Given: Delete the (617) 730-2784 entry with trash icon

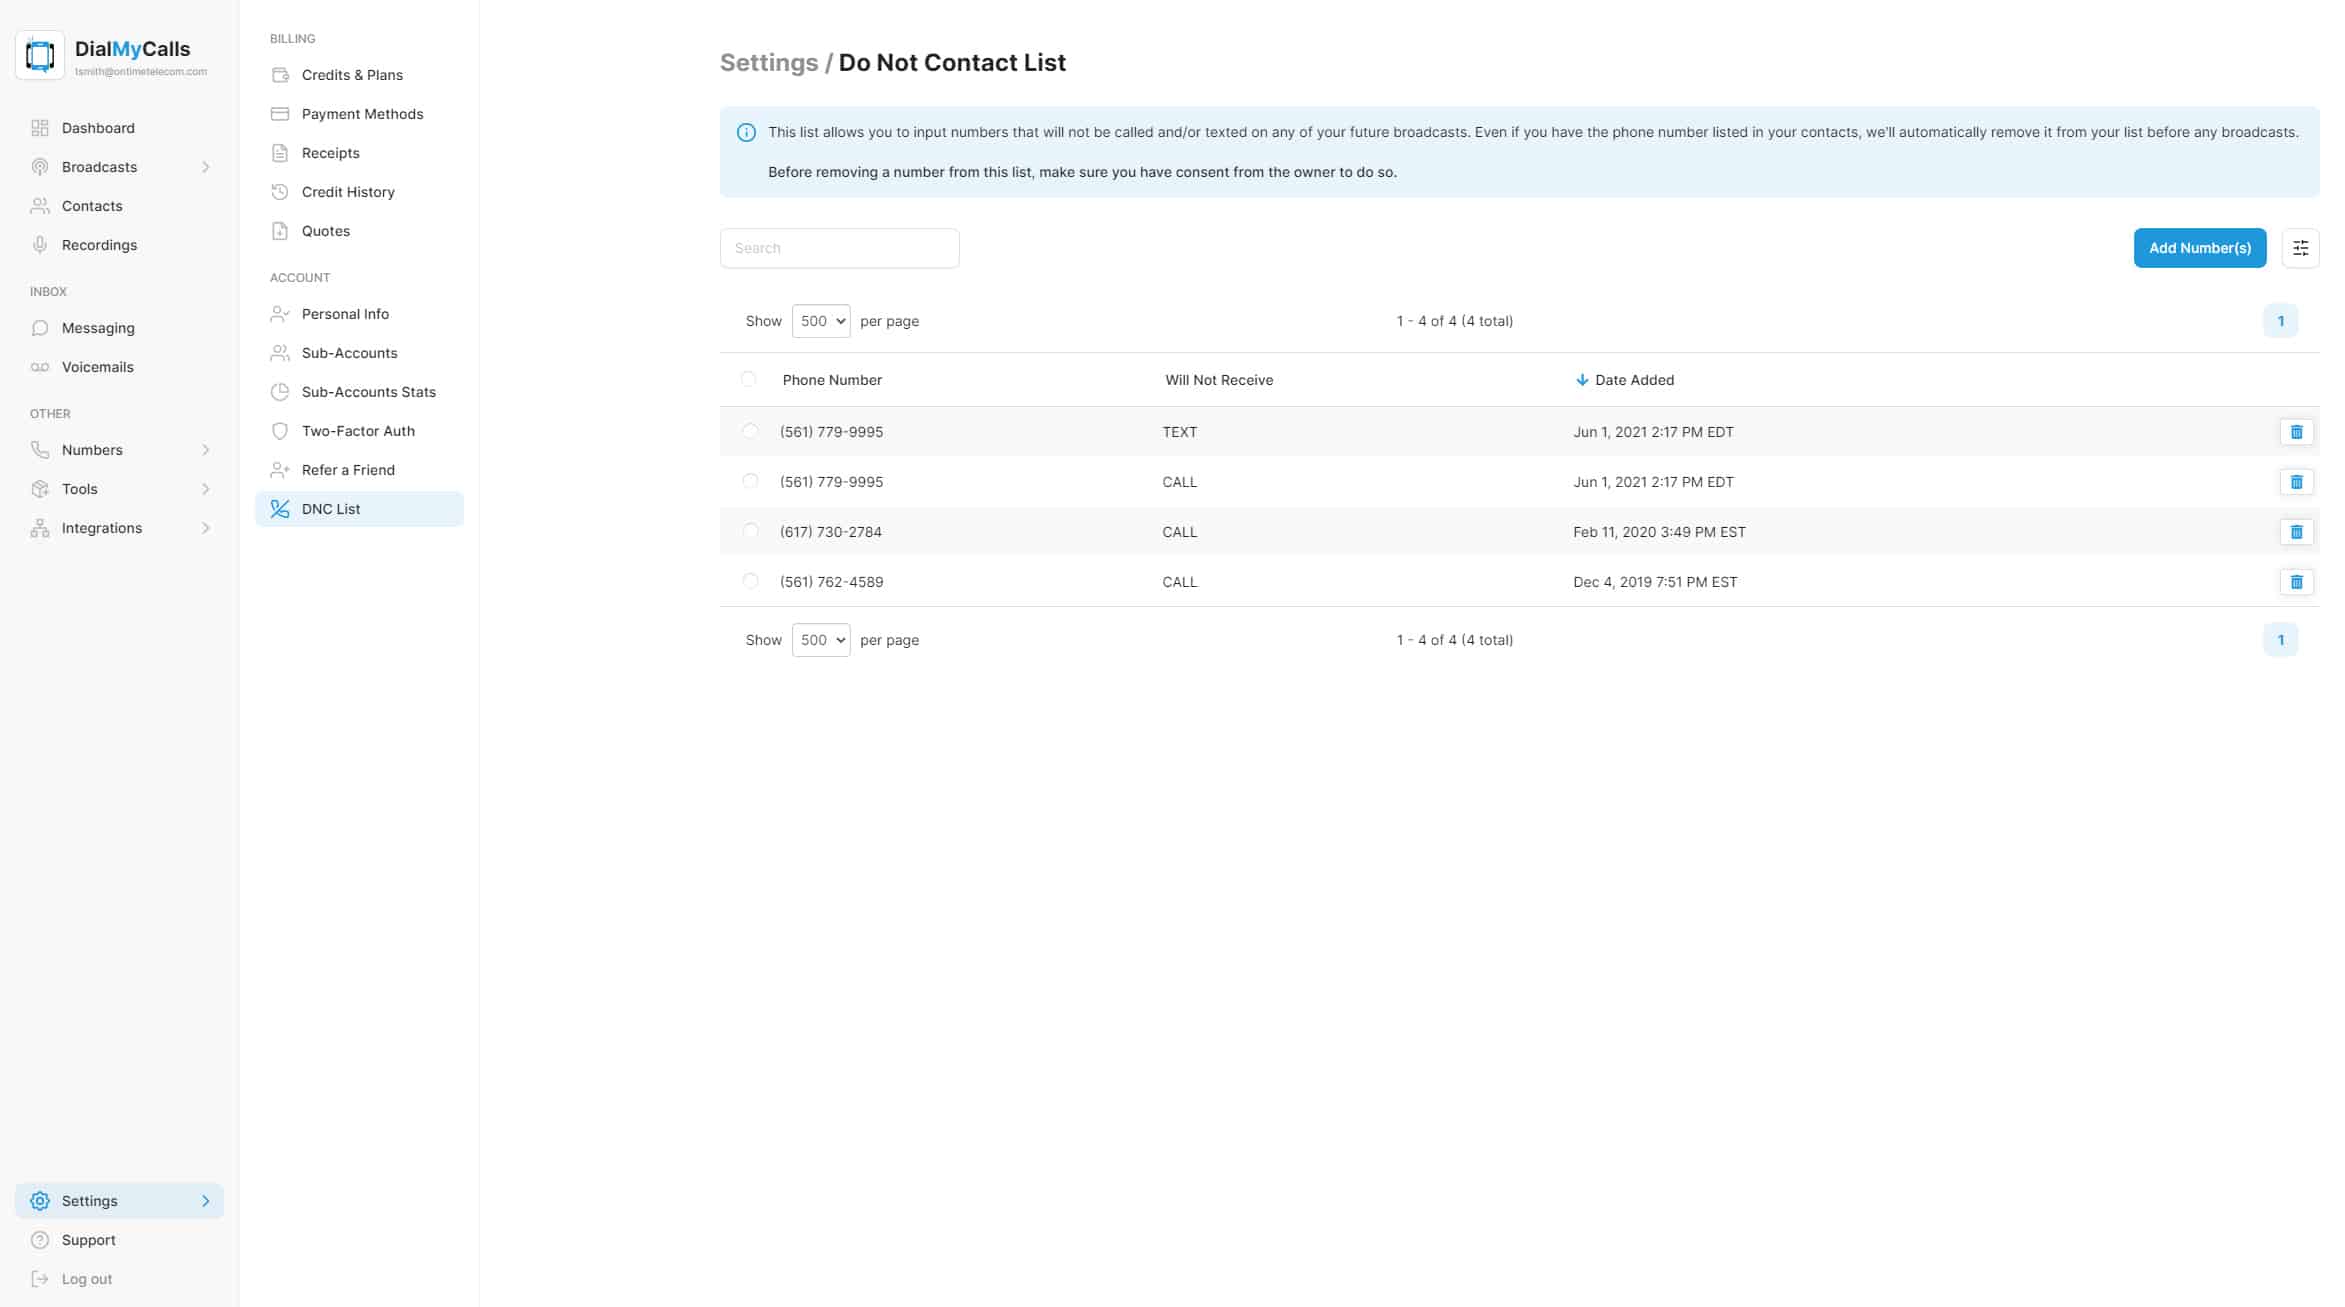Looking at the screenshot, I should 2296,532.
